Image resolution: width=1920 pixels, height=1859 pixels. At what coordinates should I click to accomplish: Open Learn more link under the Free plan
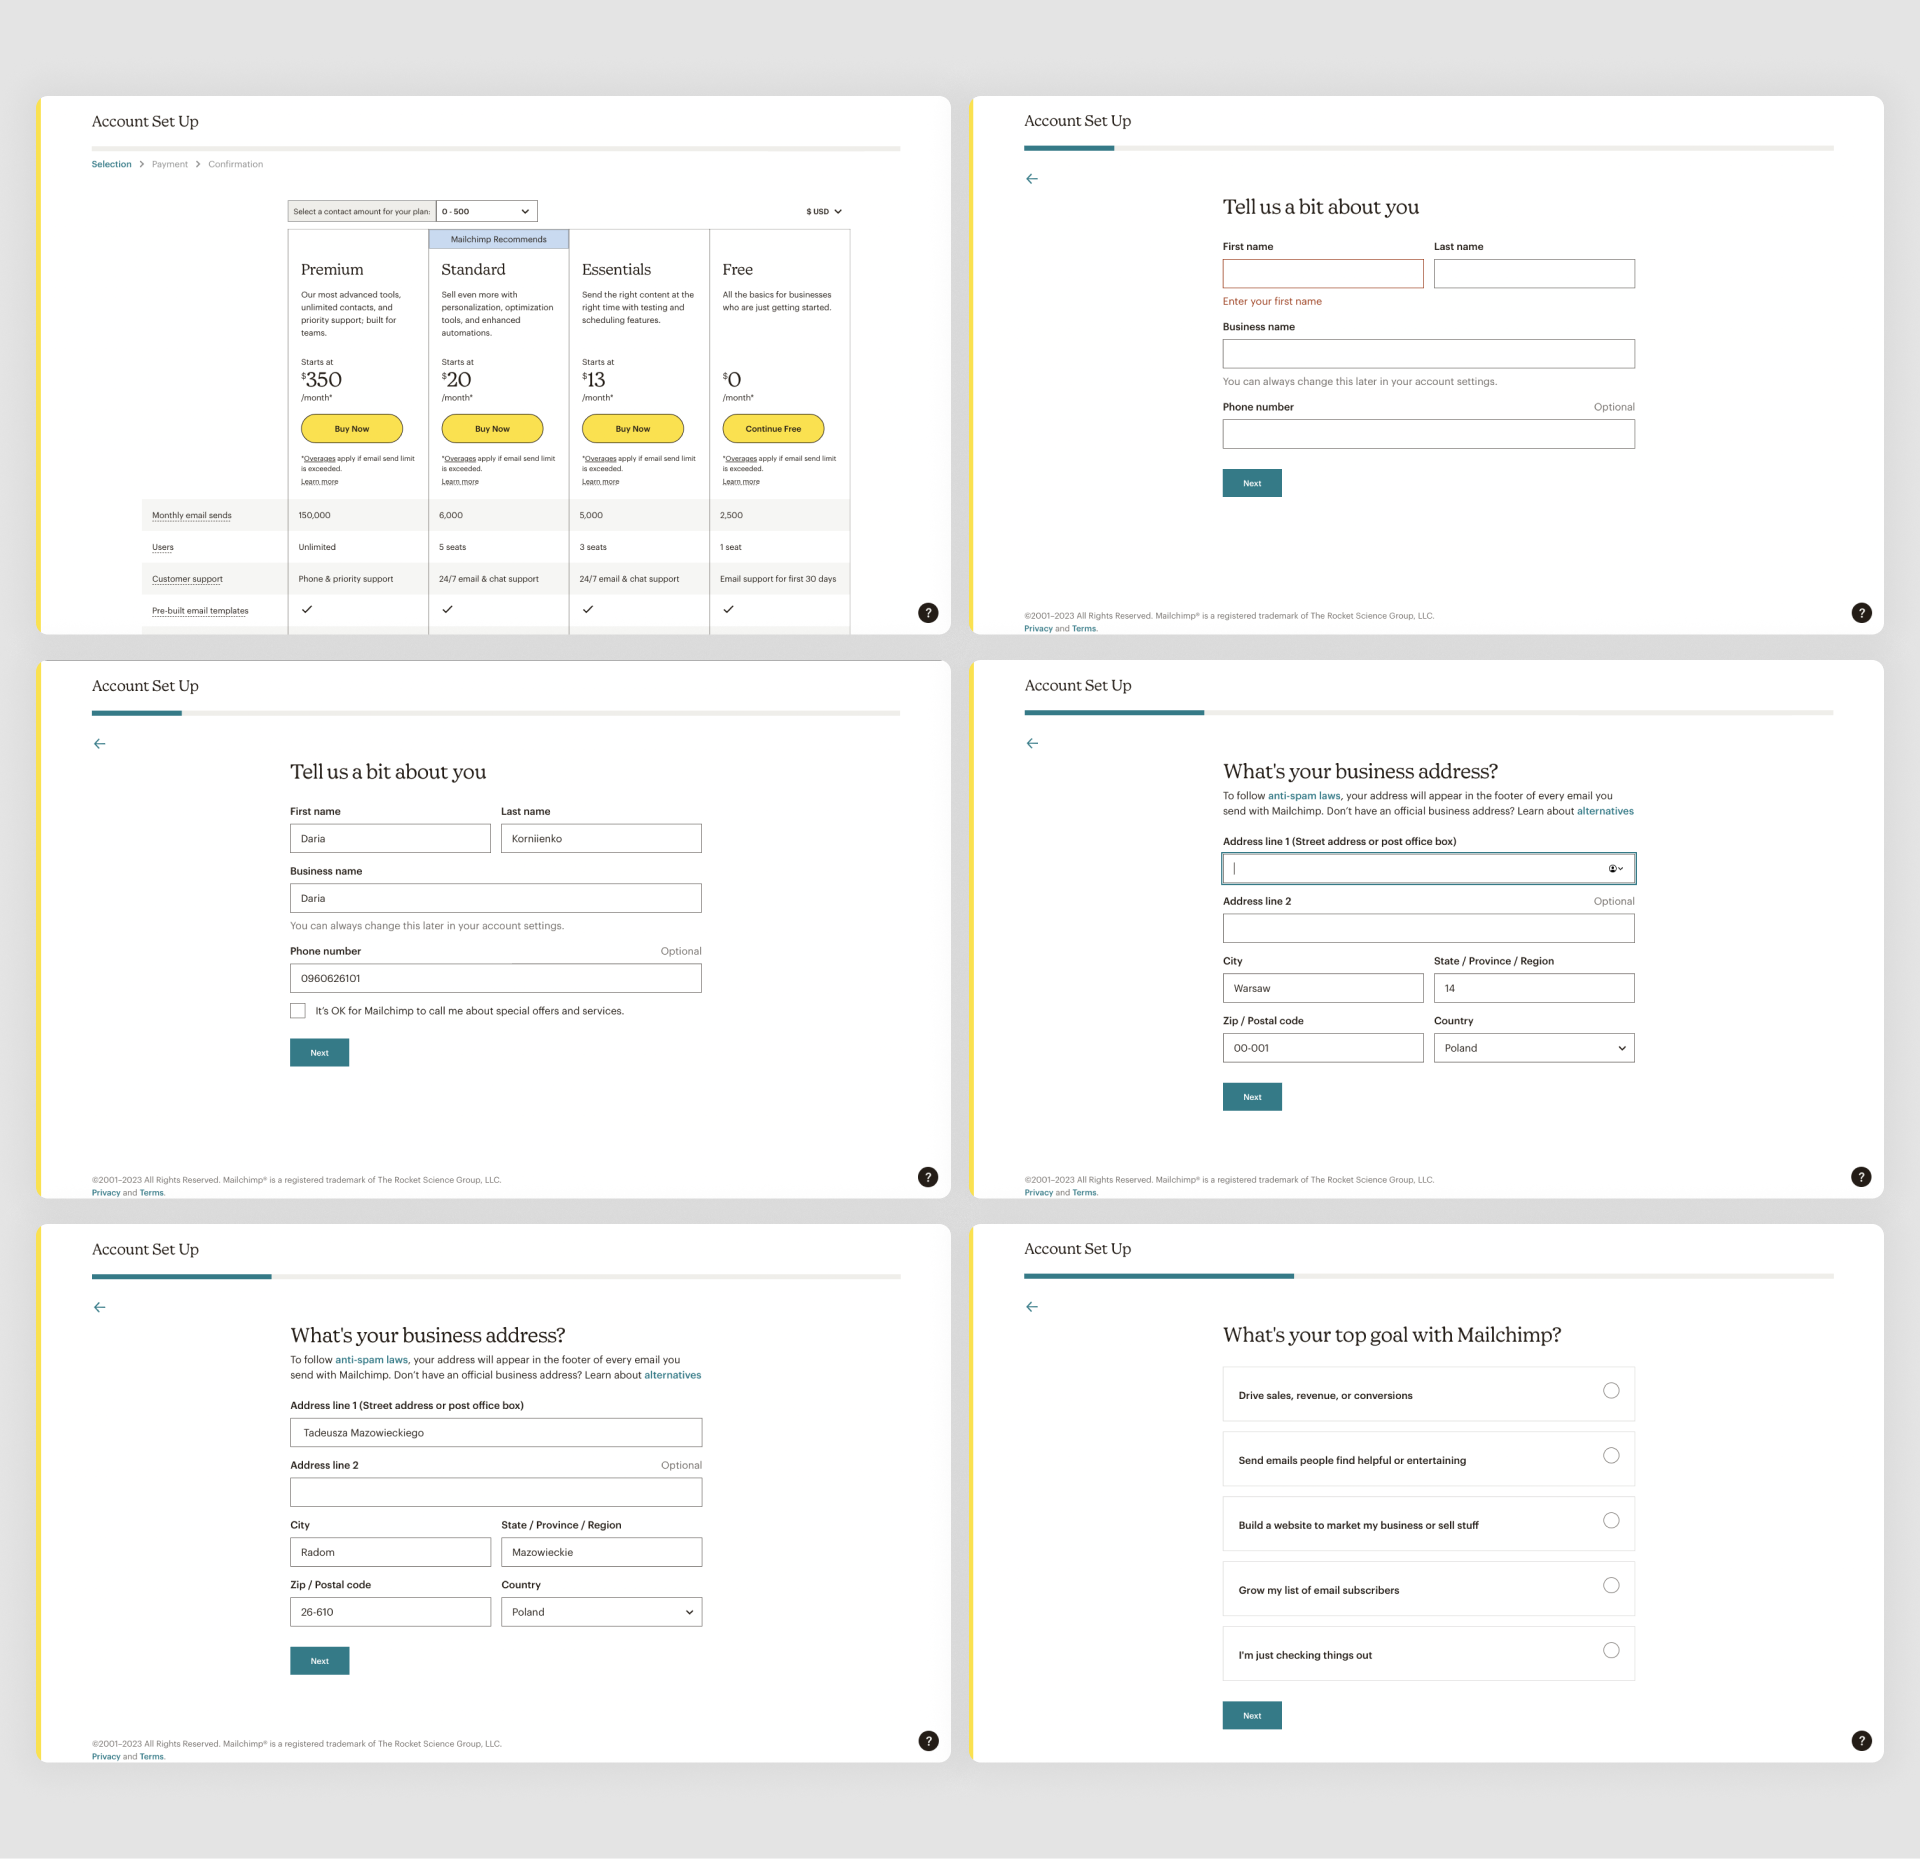click(741, 482)
